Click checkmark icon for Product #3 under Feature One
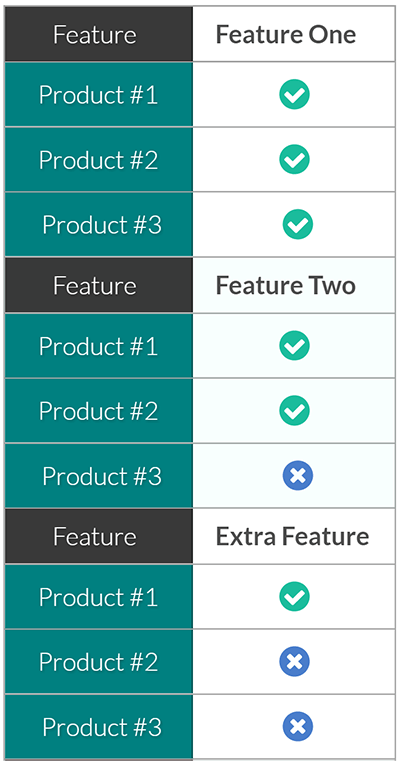 click(298, 224)
